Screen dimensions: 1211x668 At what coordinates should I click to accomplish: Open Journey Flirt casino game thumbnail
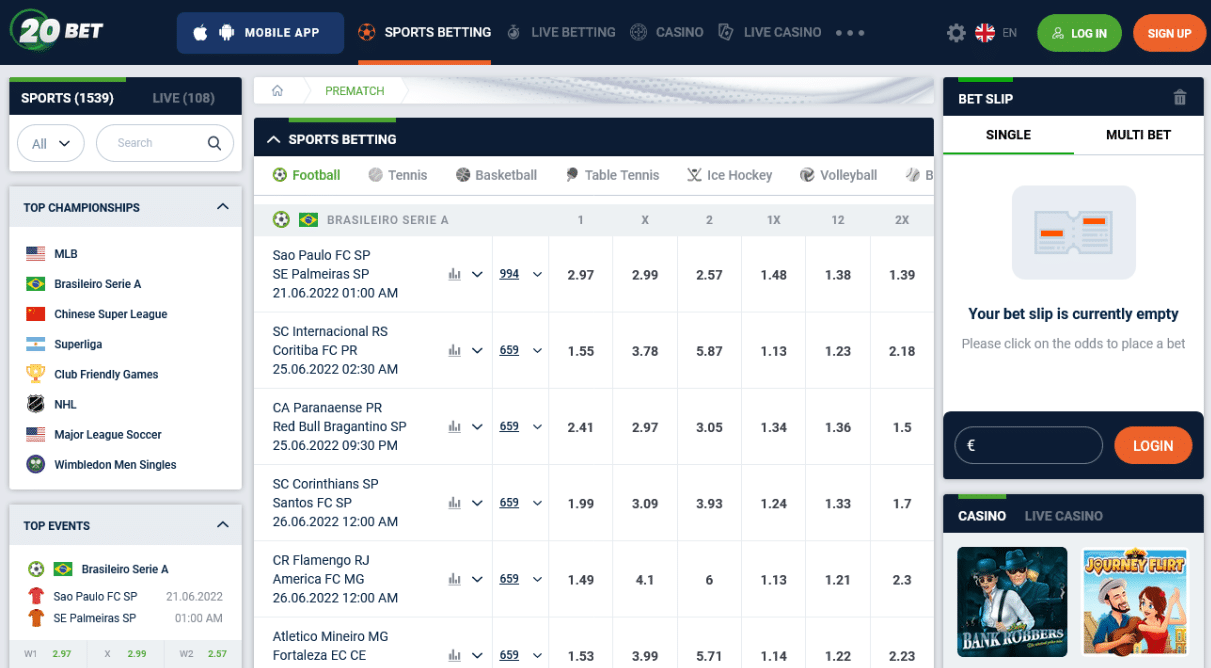[1134, 602]
